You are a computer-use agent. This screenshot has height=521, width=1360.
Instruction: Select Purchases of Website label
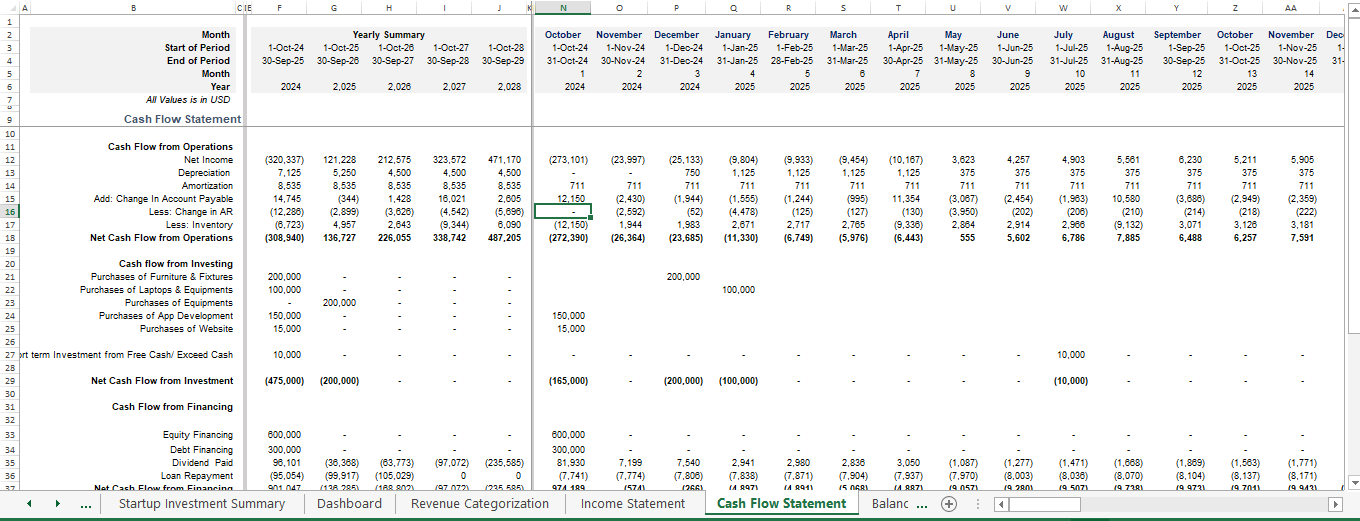click(186, 329)
